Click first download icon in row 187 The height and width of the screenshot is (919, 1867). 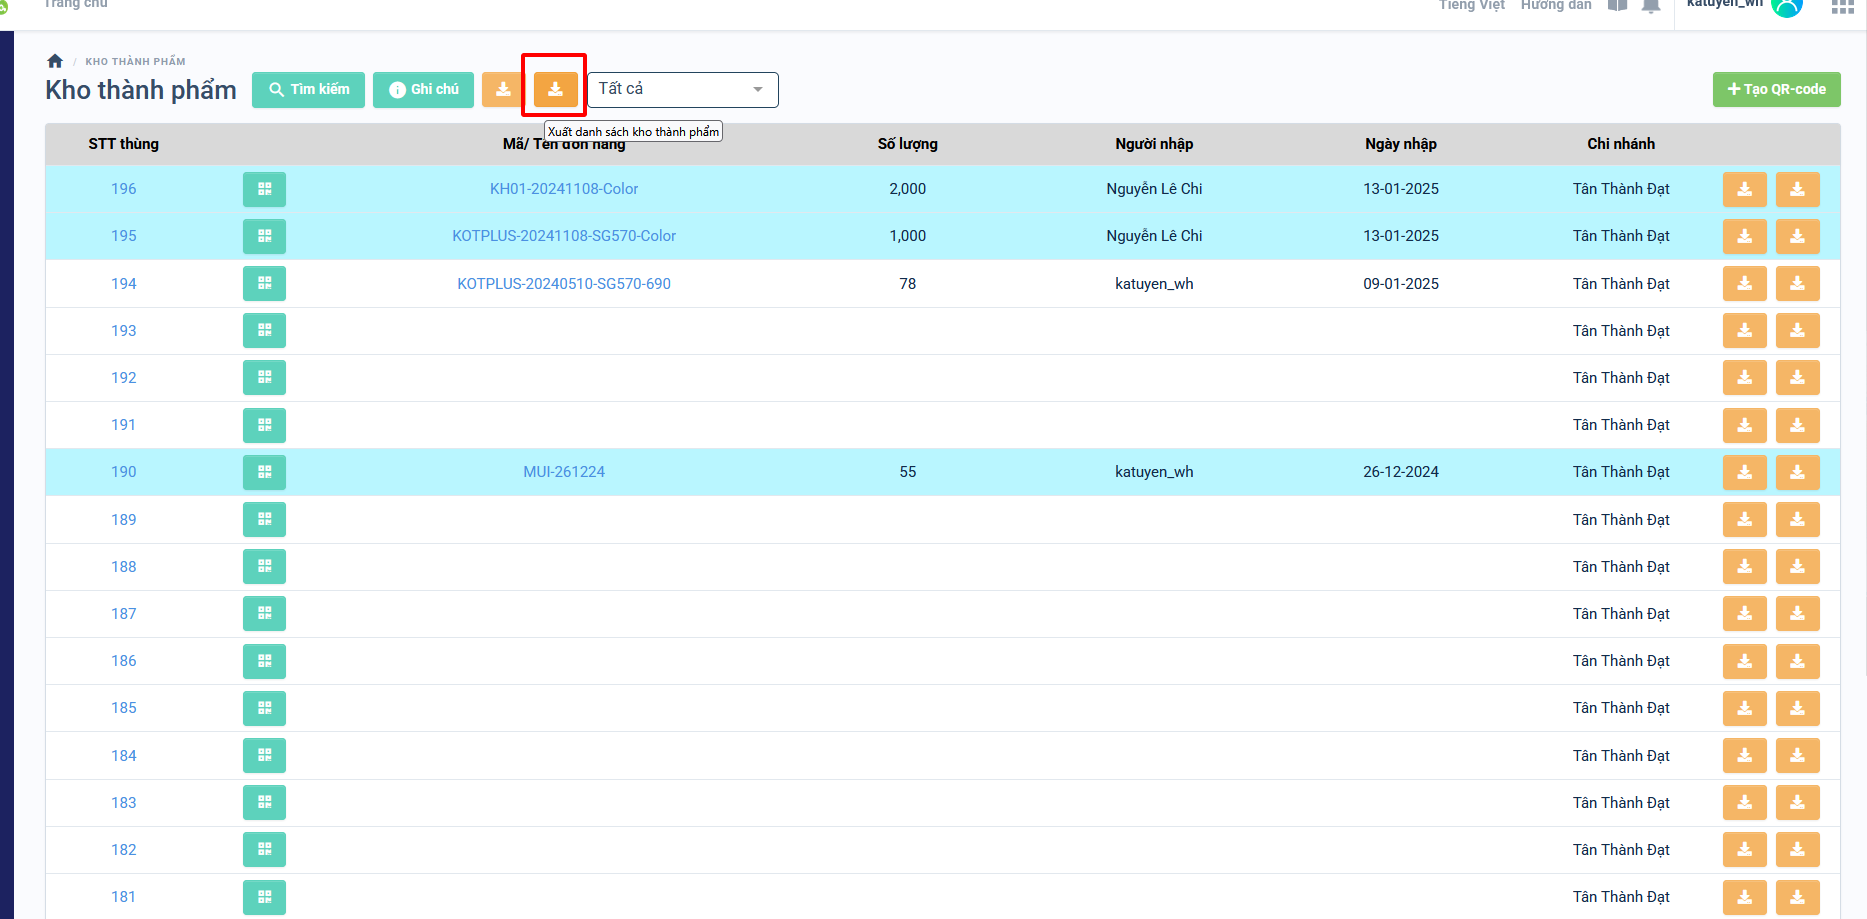1745,614
